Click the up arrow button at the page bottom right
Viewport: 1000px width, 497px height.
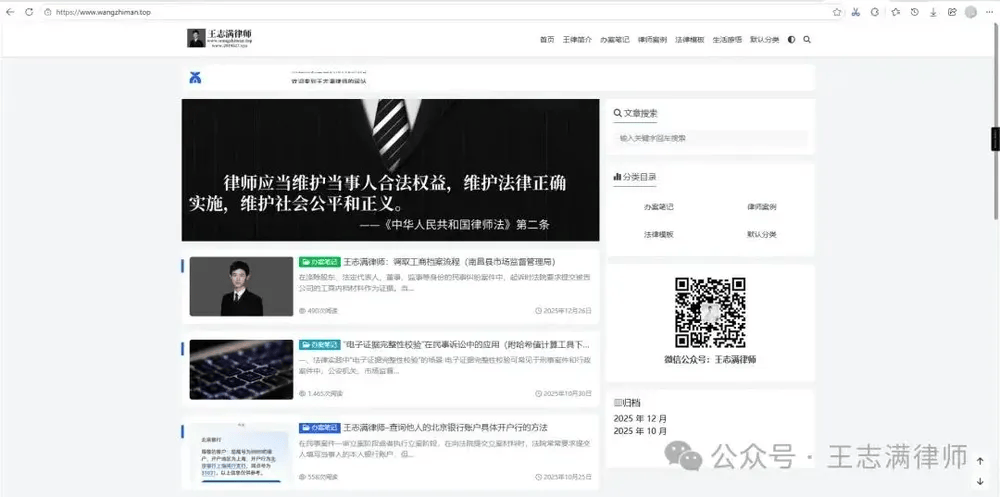click(x=980, y=461)
